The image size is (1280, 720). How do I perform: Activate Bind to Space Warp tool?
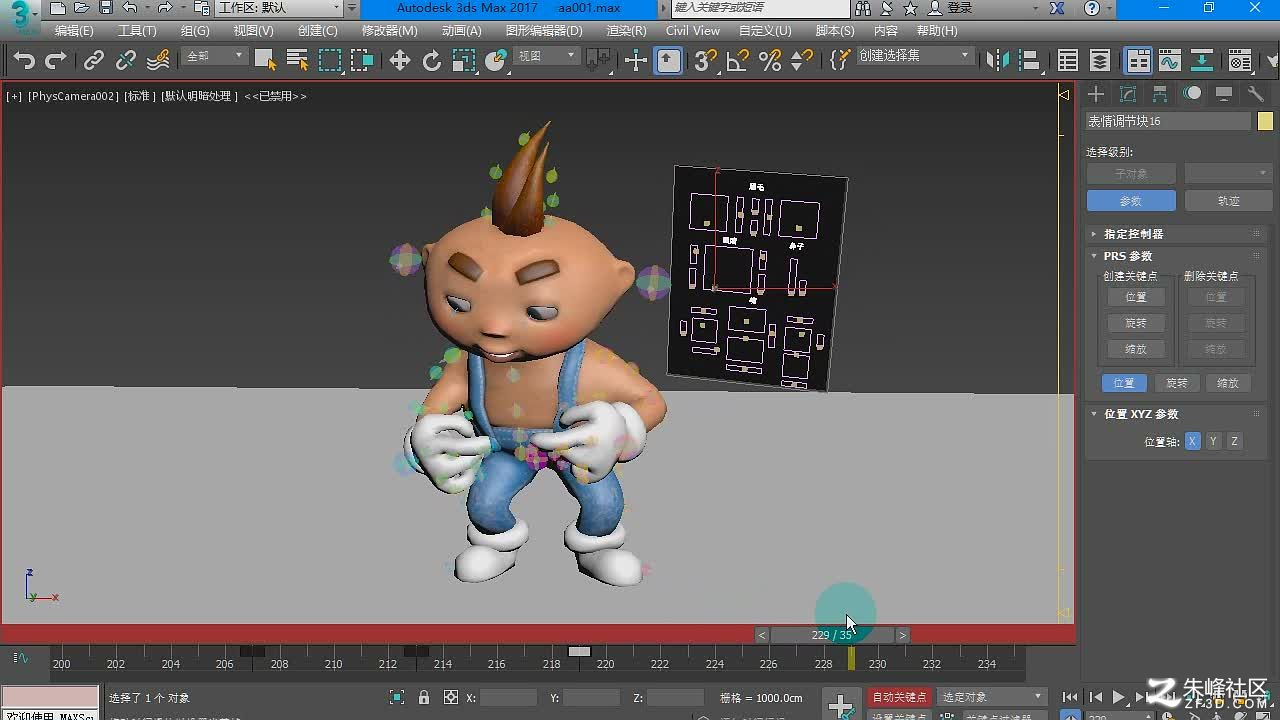tap(158, 61)
